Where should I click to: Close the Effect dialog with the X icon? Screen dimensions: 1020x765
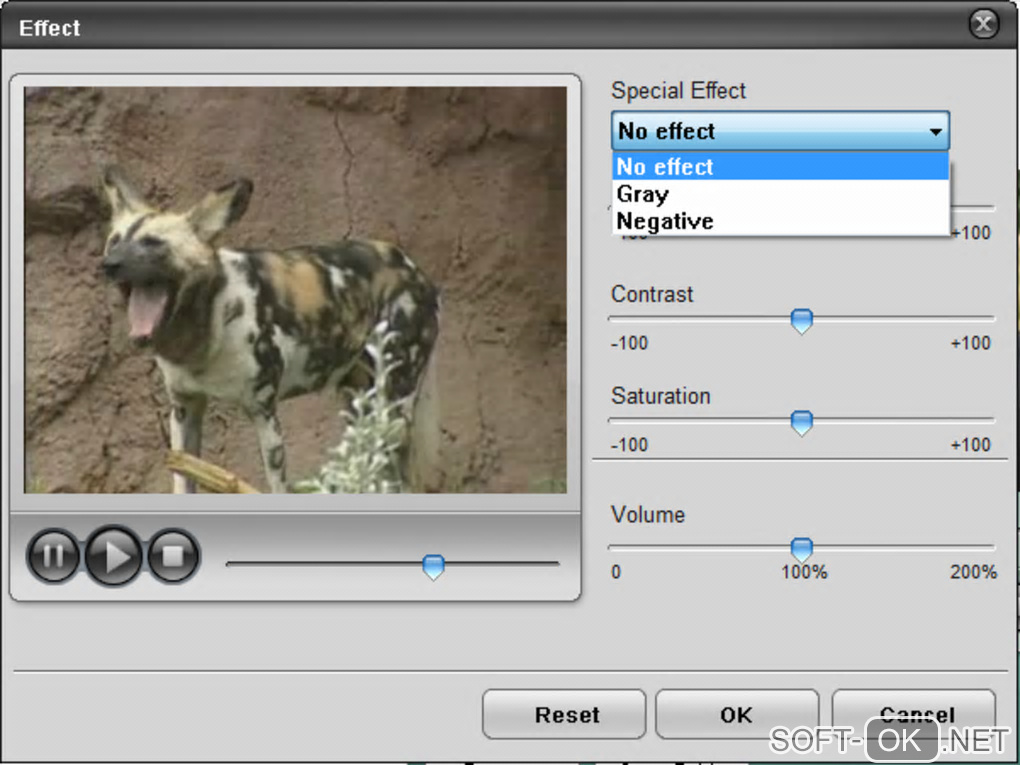pos(984,25)
